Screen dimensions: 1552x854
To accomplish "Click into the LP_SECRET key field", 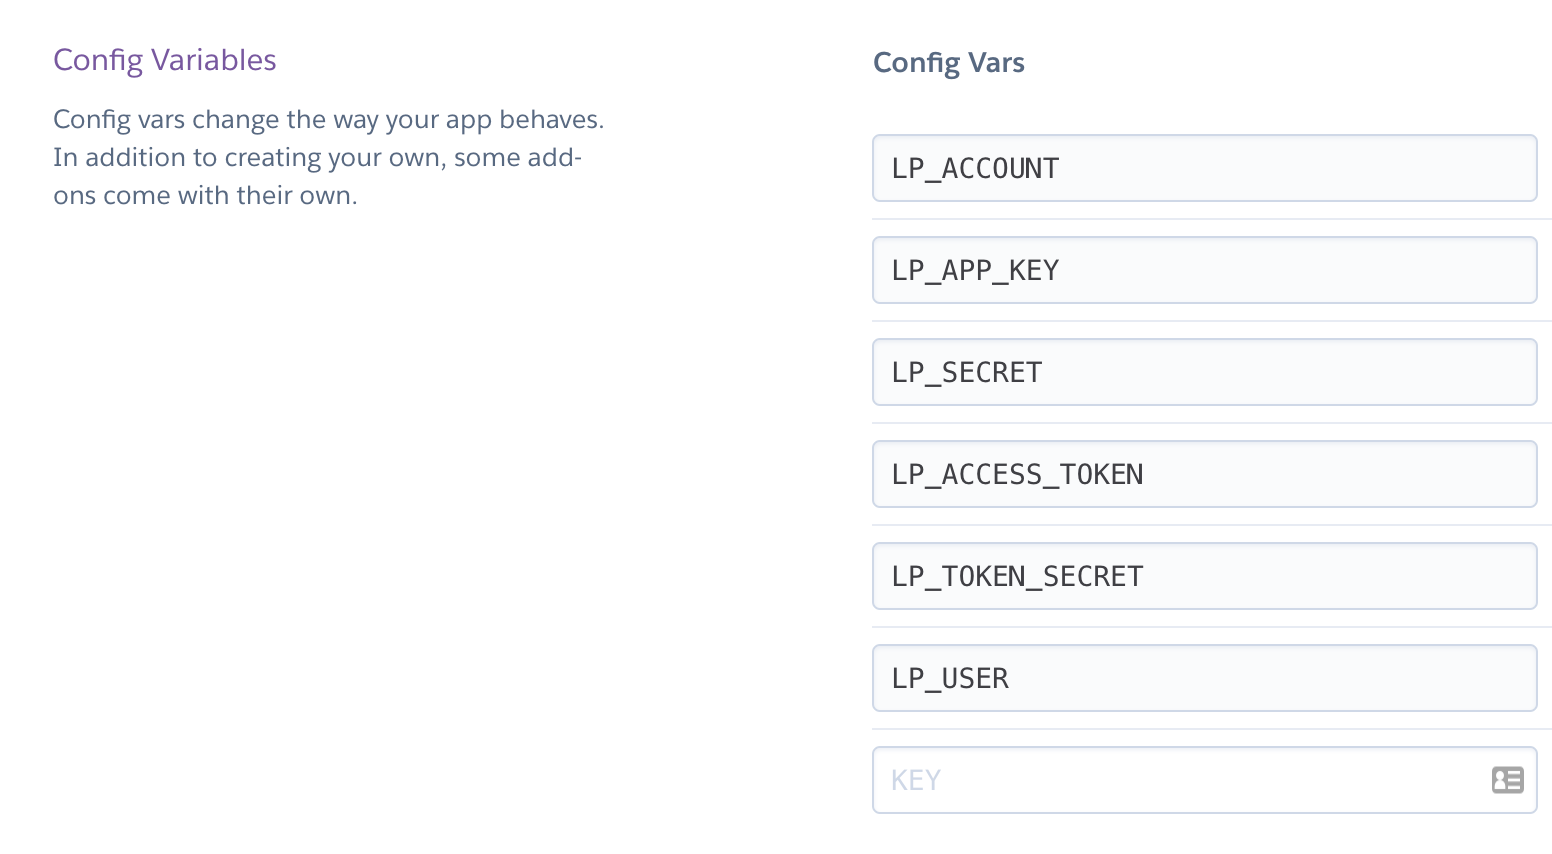I will (1204, 372).
